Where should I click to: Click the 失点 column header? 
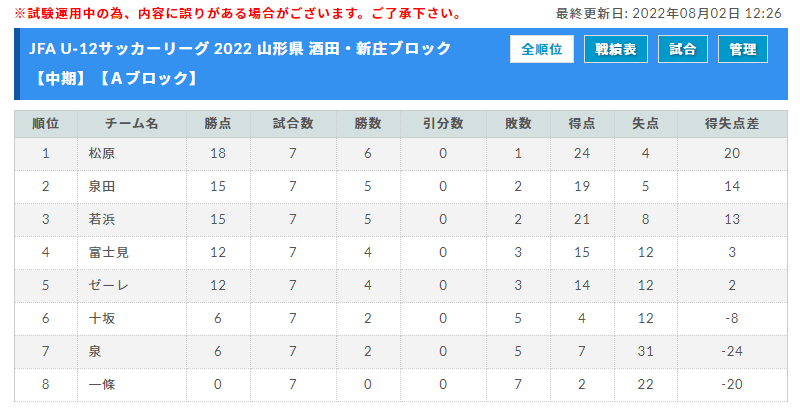645,124
